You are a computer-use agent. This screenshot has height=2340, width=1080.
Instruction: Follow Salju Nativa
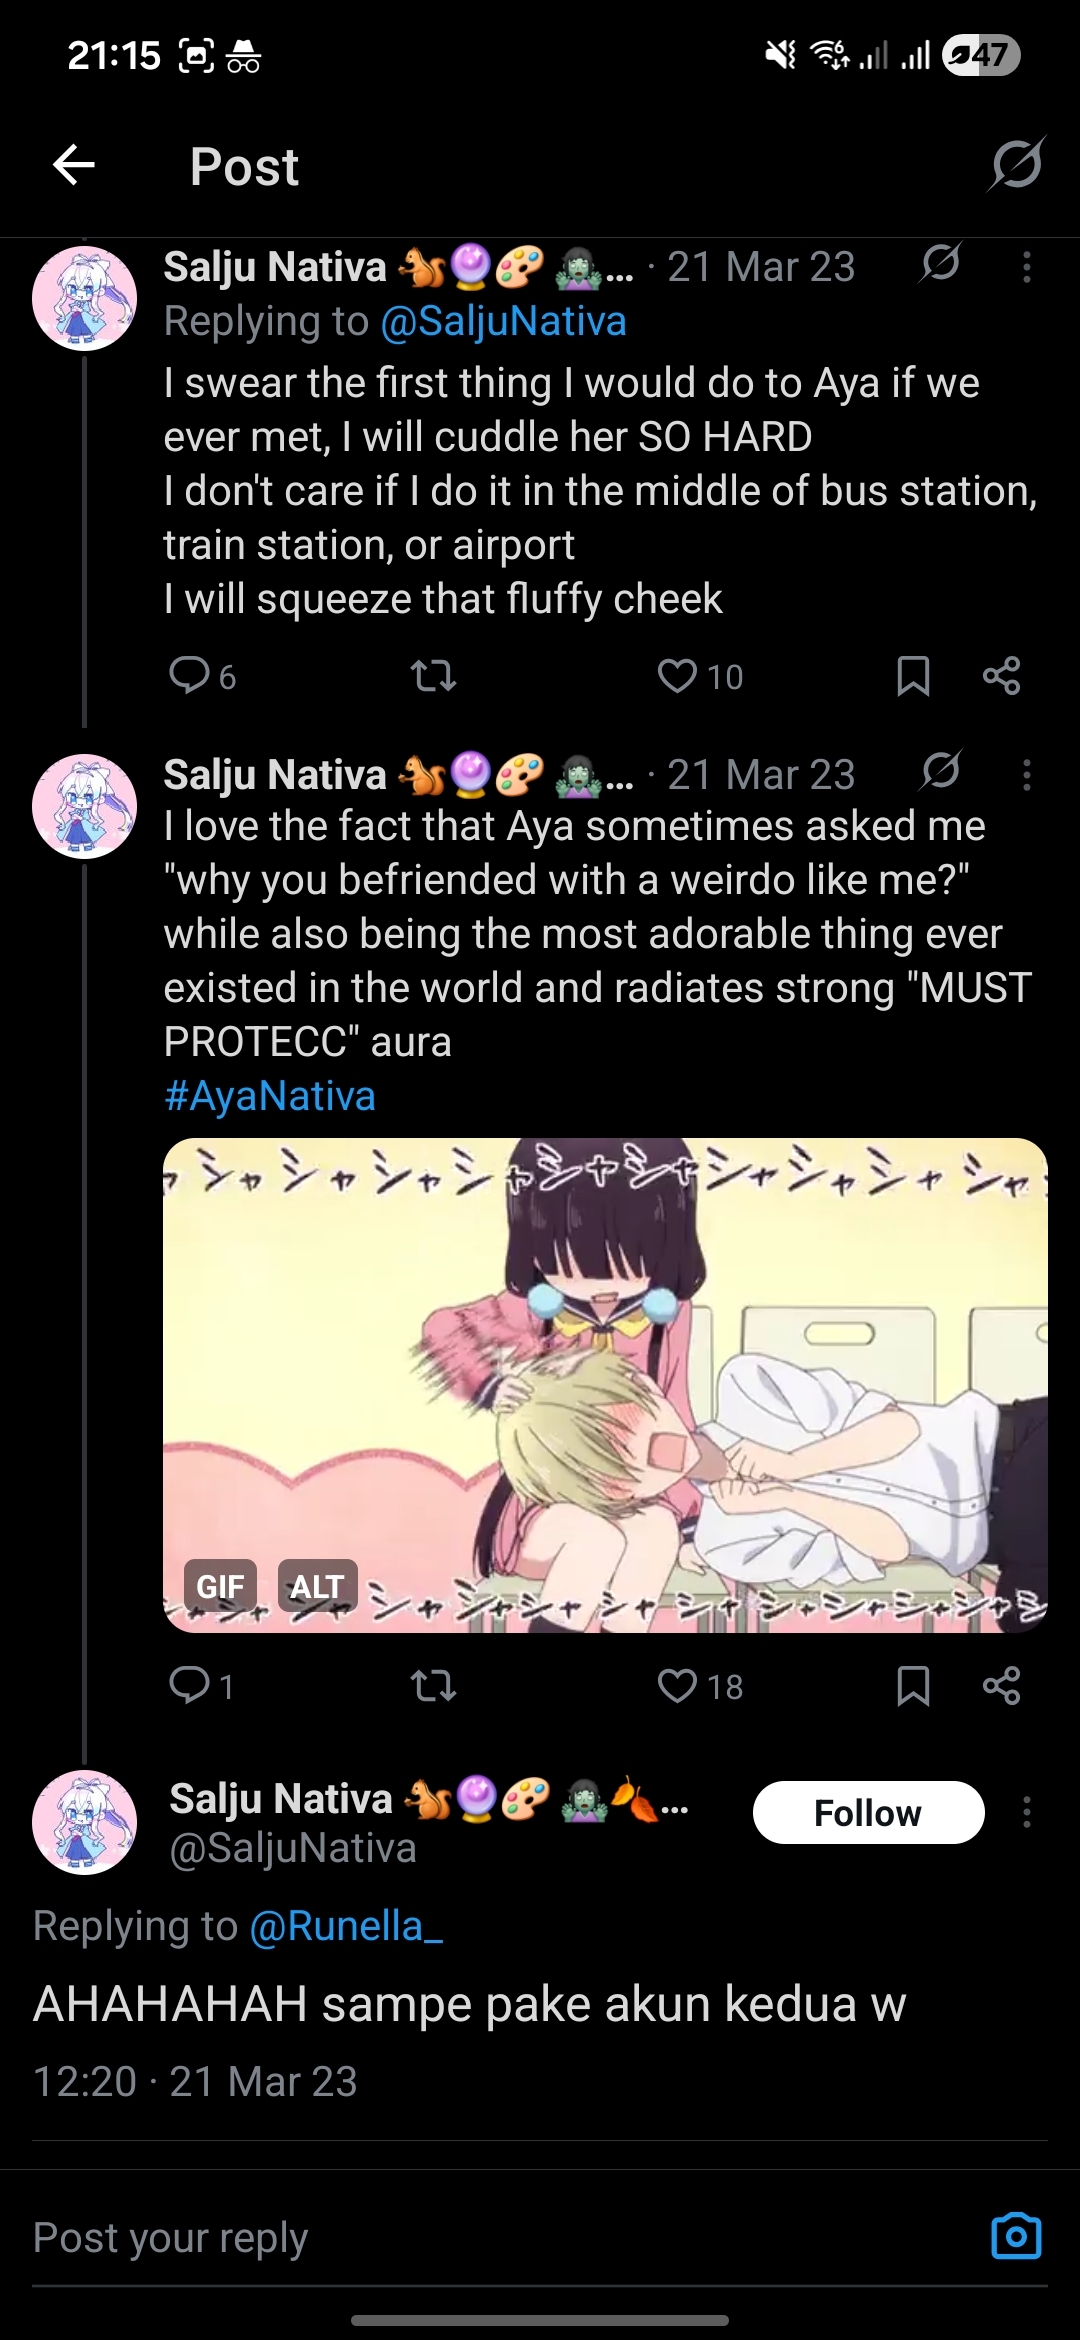(x=868, y=1813)
